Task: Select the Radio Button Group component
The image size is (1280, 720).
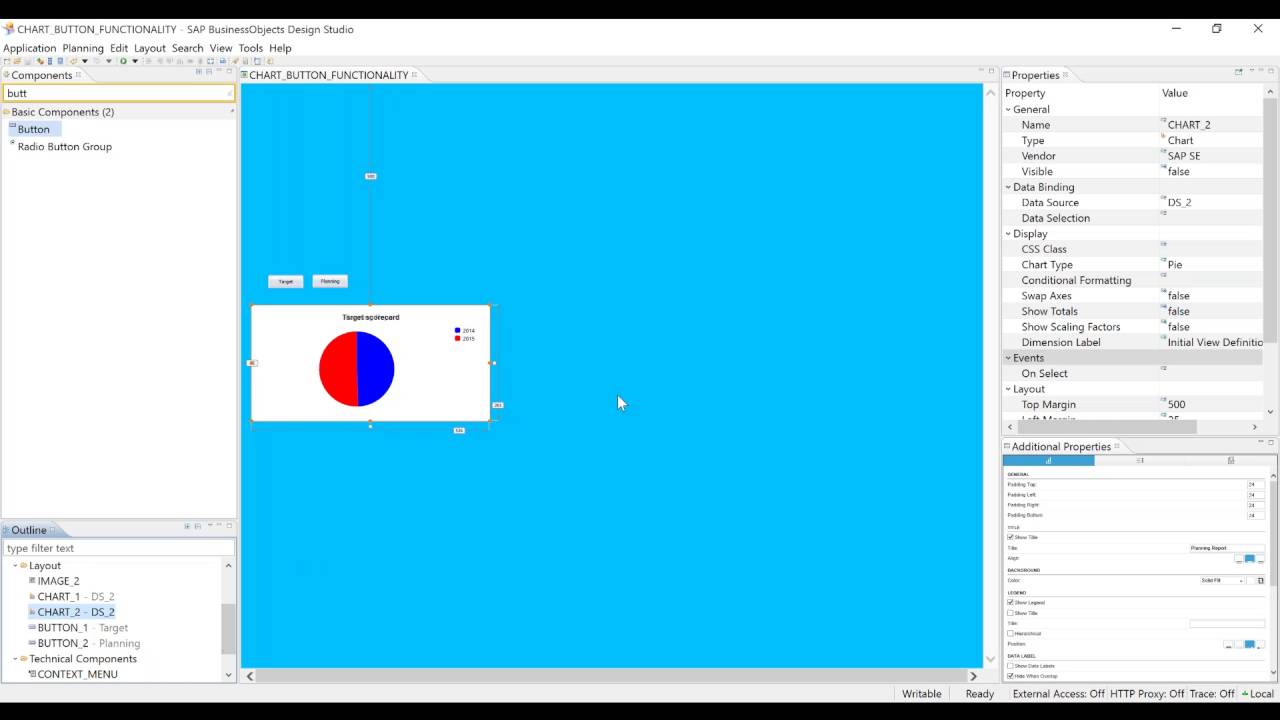Action: [64, 146]
